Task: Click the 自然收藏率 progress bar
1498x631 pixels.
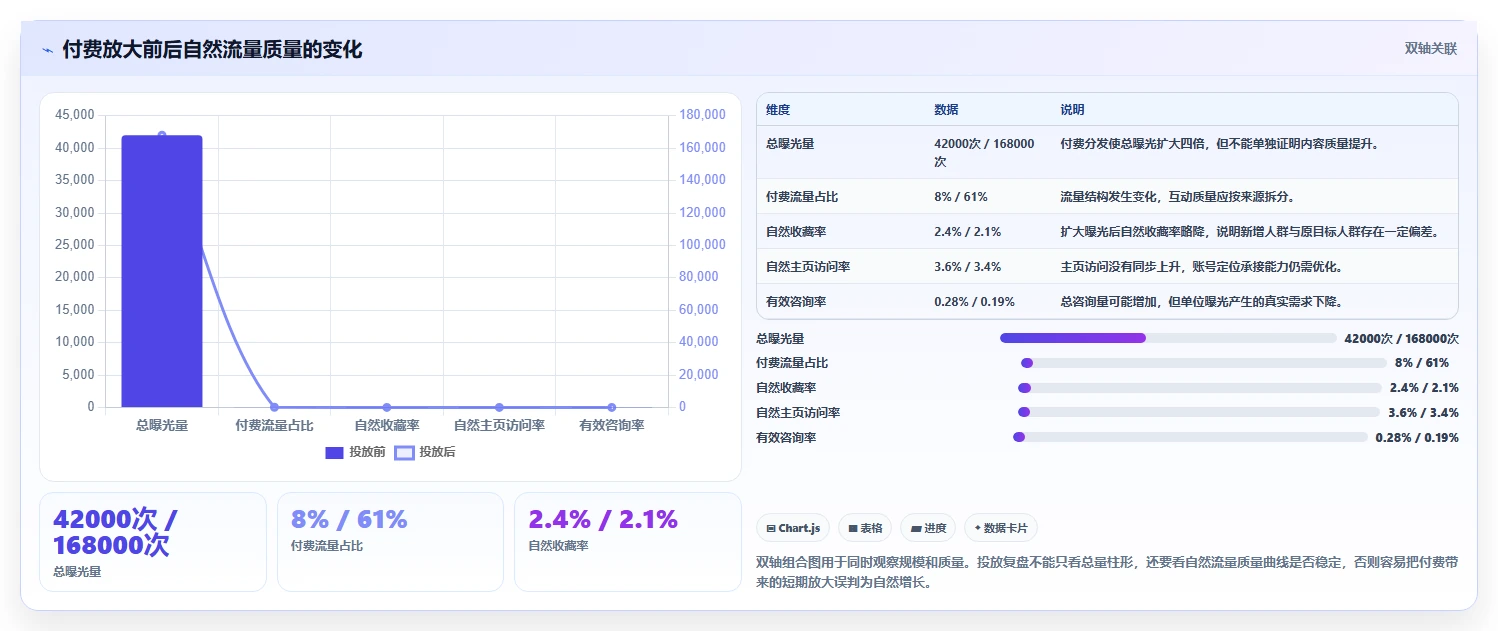Action: pos(1199,388)
